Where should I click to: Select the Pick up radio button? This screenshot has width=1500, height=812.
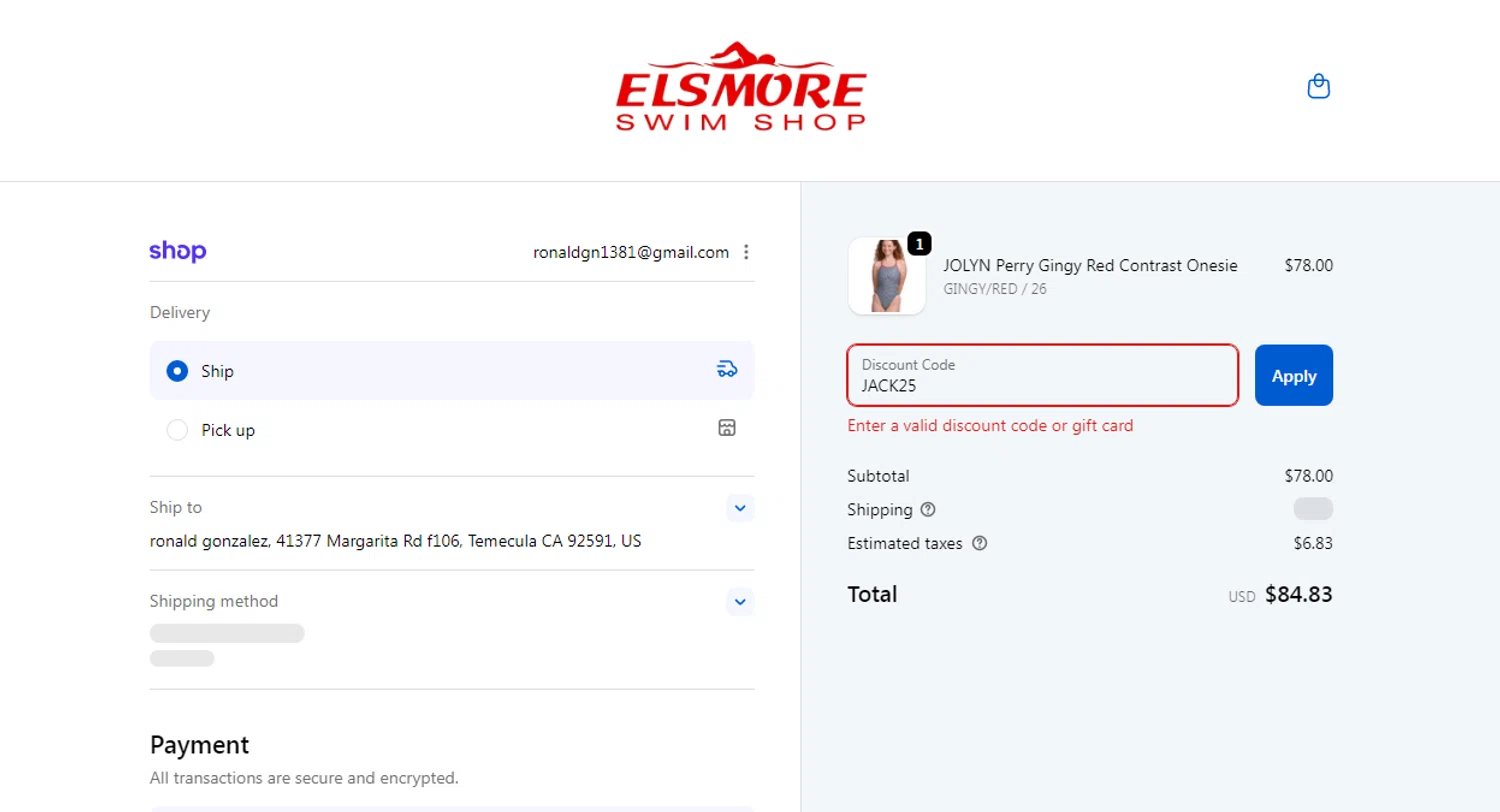(x=177, y=430)
